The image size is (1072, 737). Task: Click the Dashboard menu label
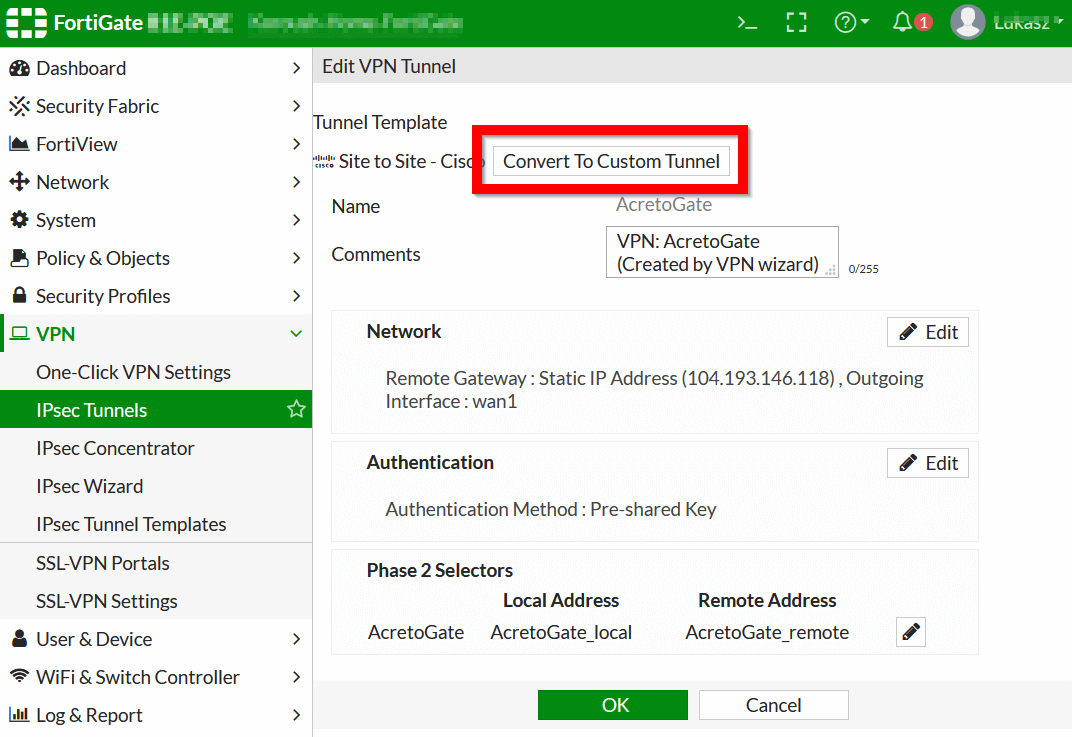pyautogui.click(x=81, y=68)
